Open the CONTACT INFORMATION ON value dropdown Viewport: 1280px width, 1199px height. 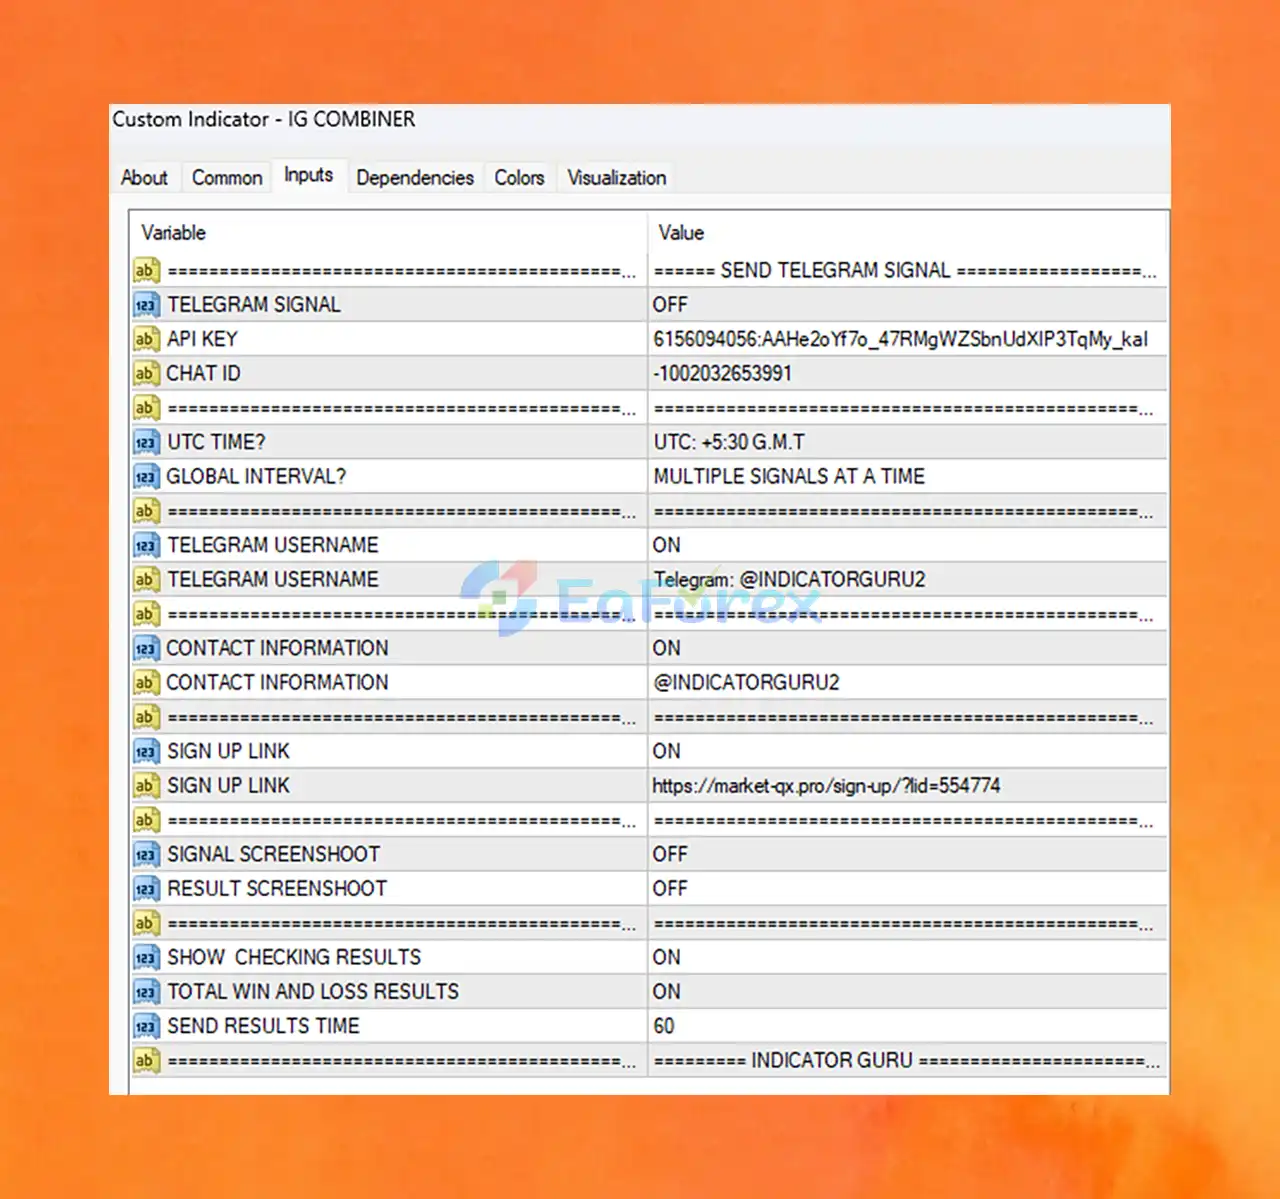(x=907, y=648)
